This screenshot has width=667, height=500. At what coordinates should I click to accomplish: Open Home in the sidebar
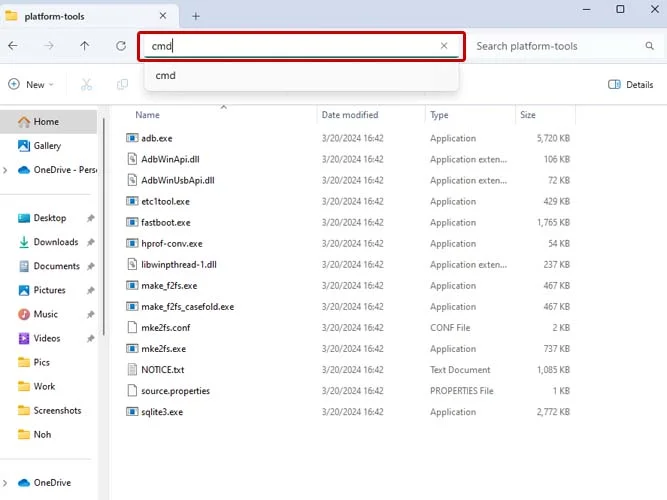(x=46, y=122)
